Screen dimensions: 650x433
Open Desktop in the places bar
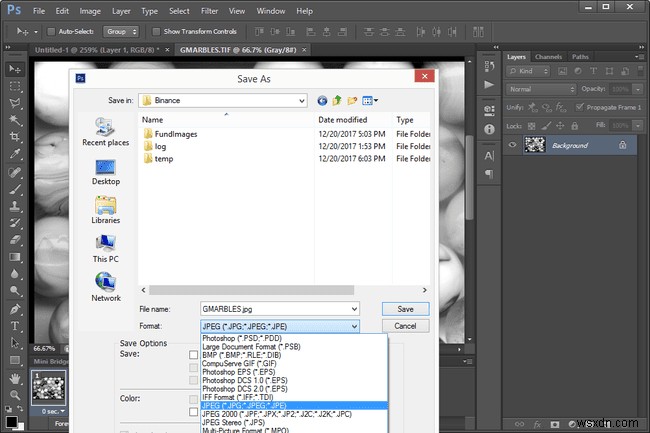(106, 171)
